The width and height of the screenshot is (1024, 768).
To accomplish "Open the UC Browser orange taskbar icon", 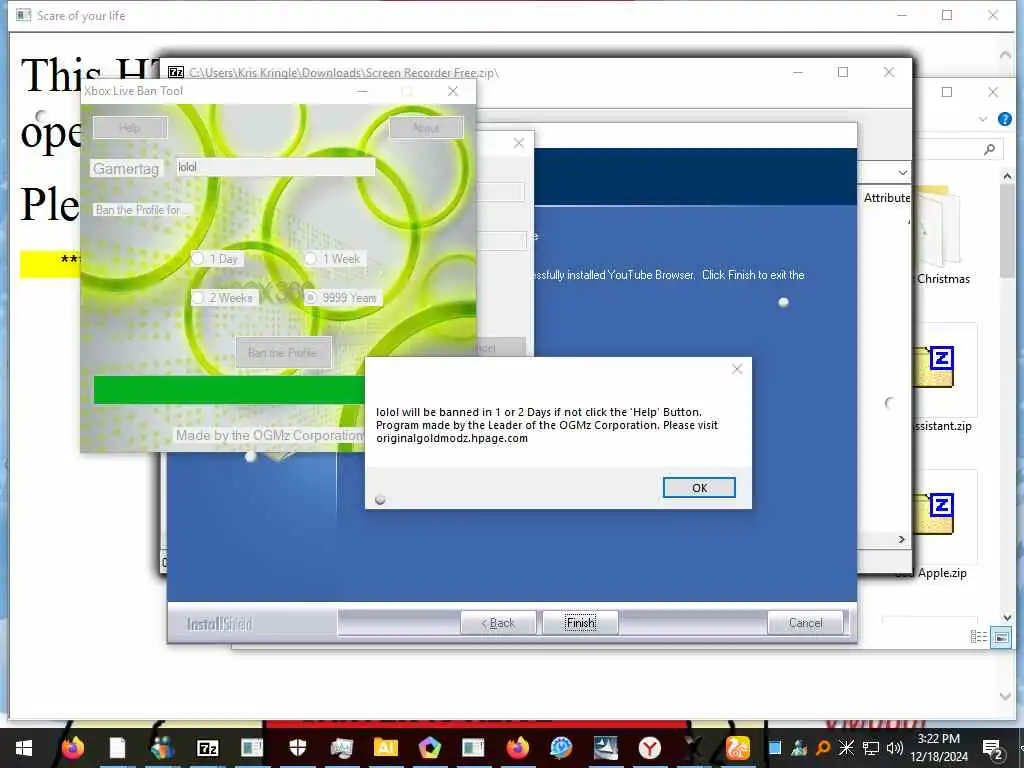I will coord(737,748).
